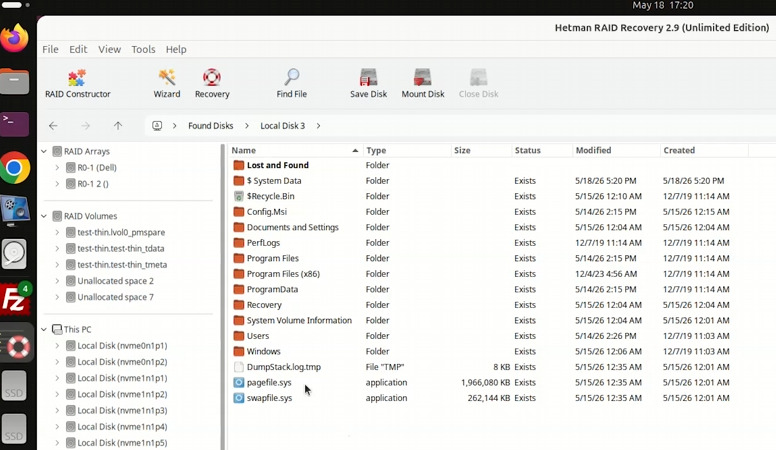This screenshot has width=776, height=450.
Task: Go forward with the right arrow
Action: [86, 126]
